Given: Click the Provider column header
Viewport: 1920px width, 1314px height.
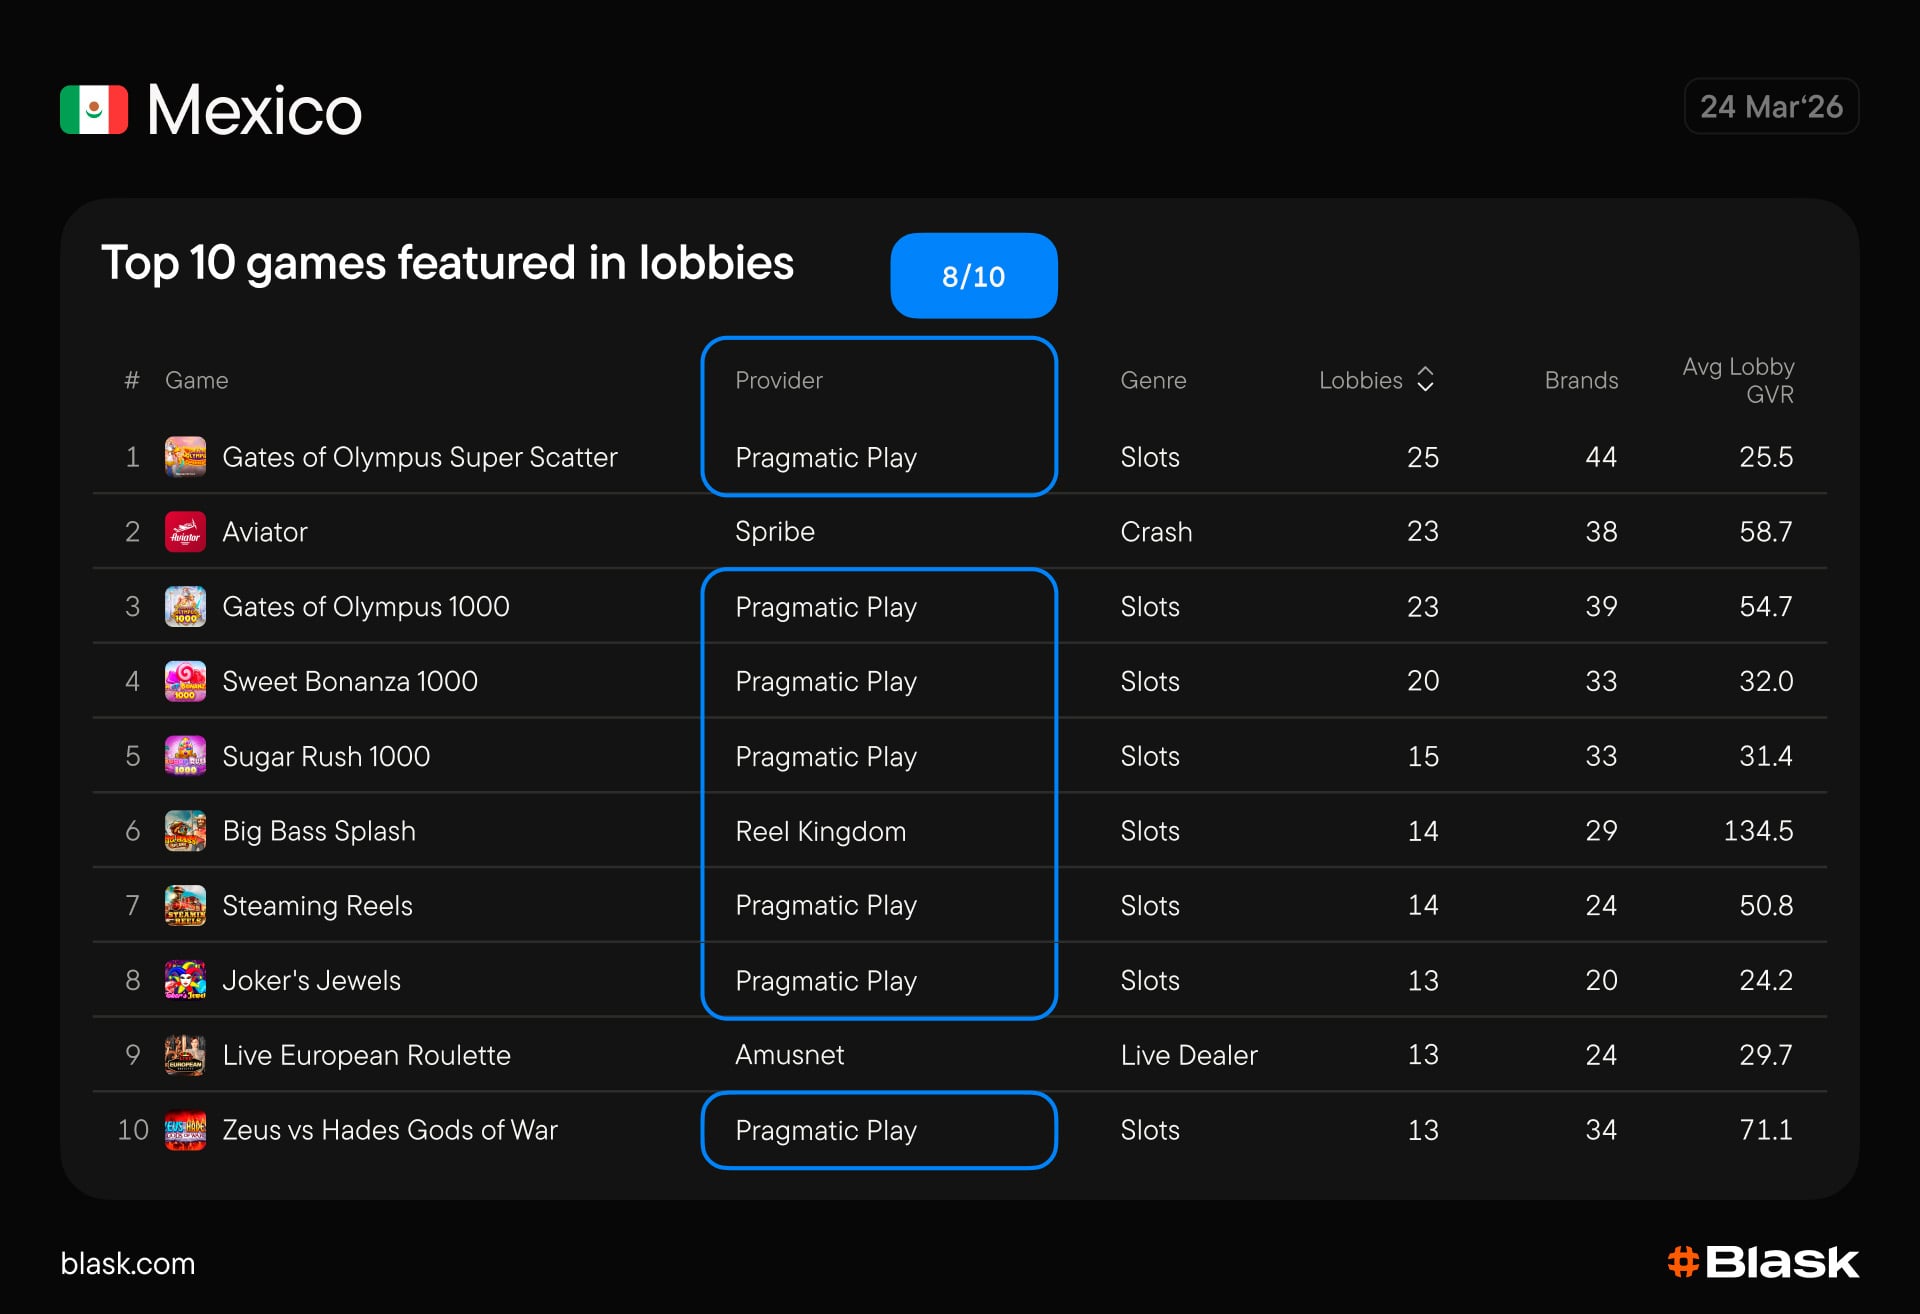Looking at the screenshot, I should tap(778, 380).
